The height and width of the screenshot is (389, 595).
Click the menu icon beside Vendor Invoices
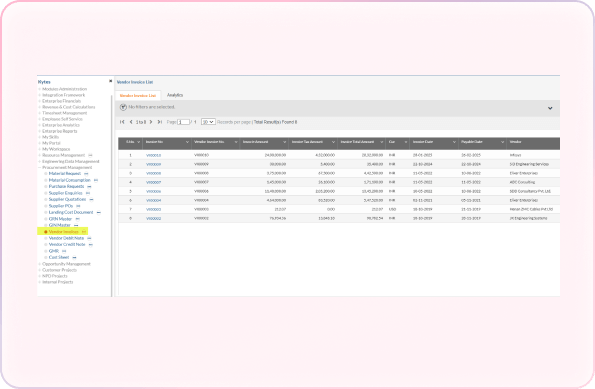84,232
